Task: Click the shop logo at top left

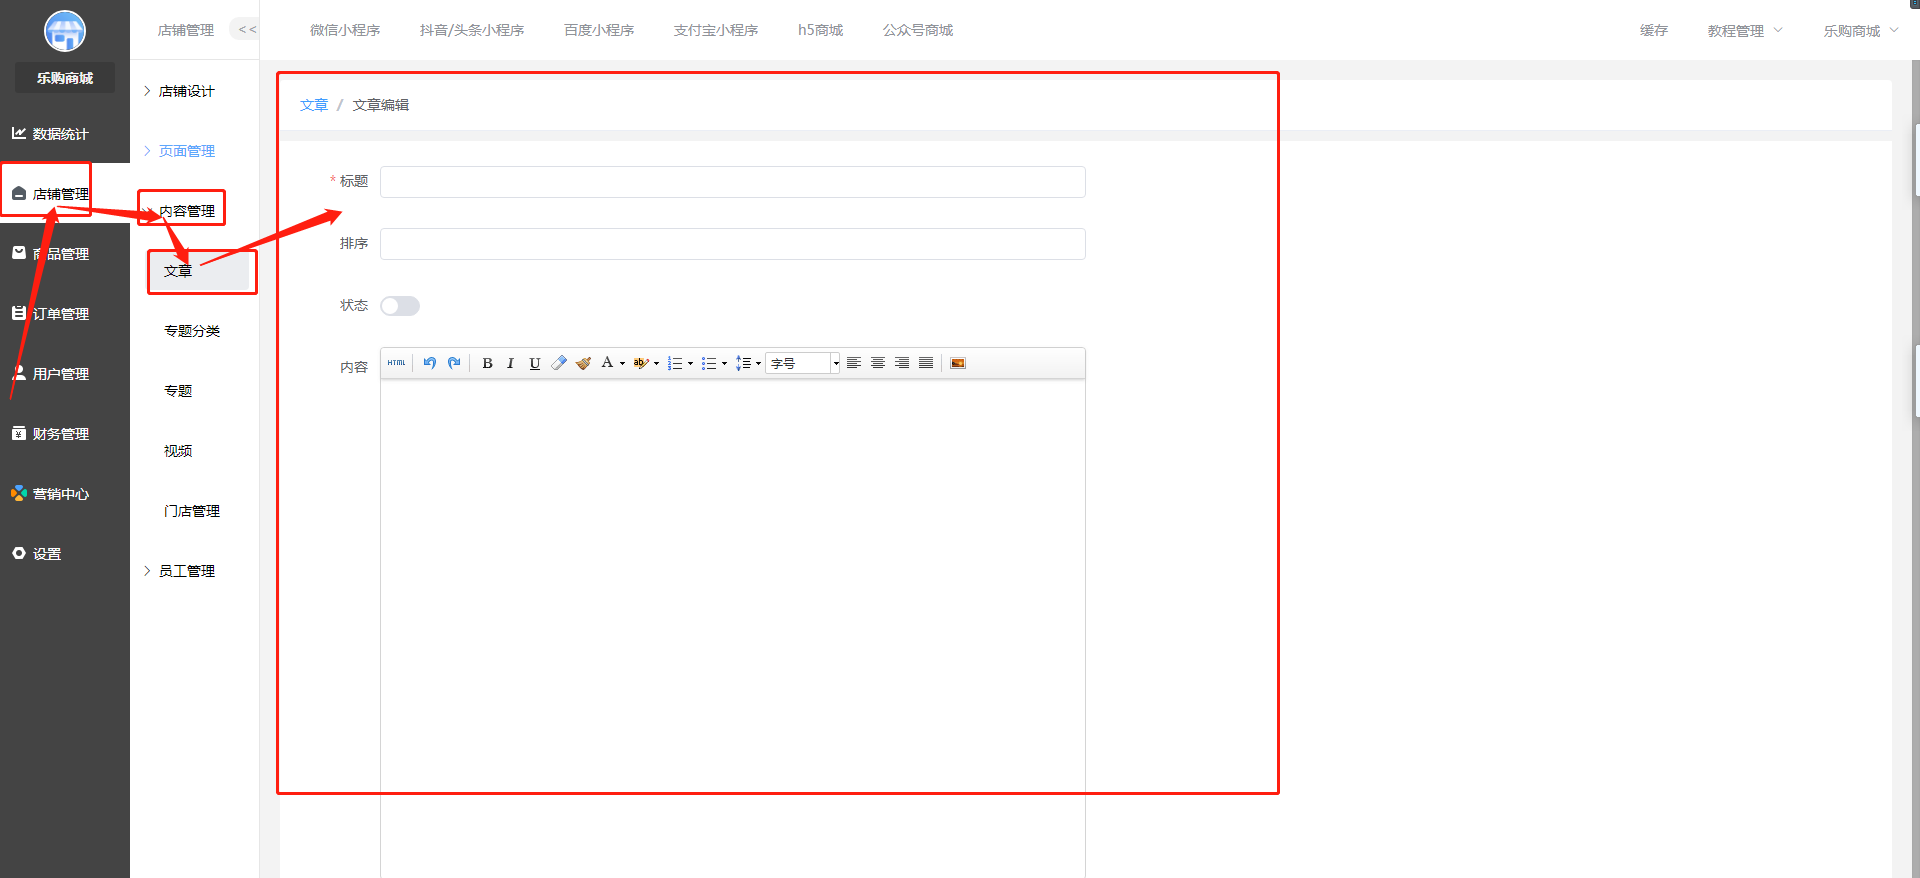Action: tap(65, 31)
